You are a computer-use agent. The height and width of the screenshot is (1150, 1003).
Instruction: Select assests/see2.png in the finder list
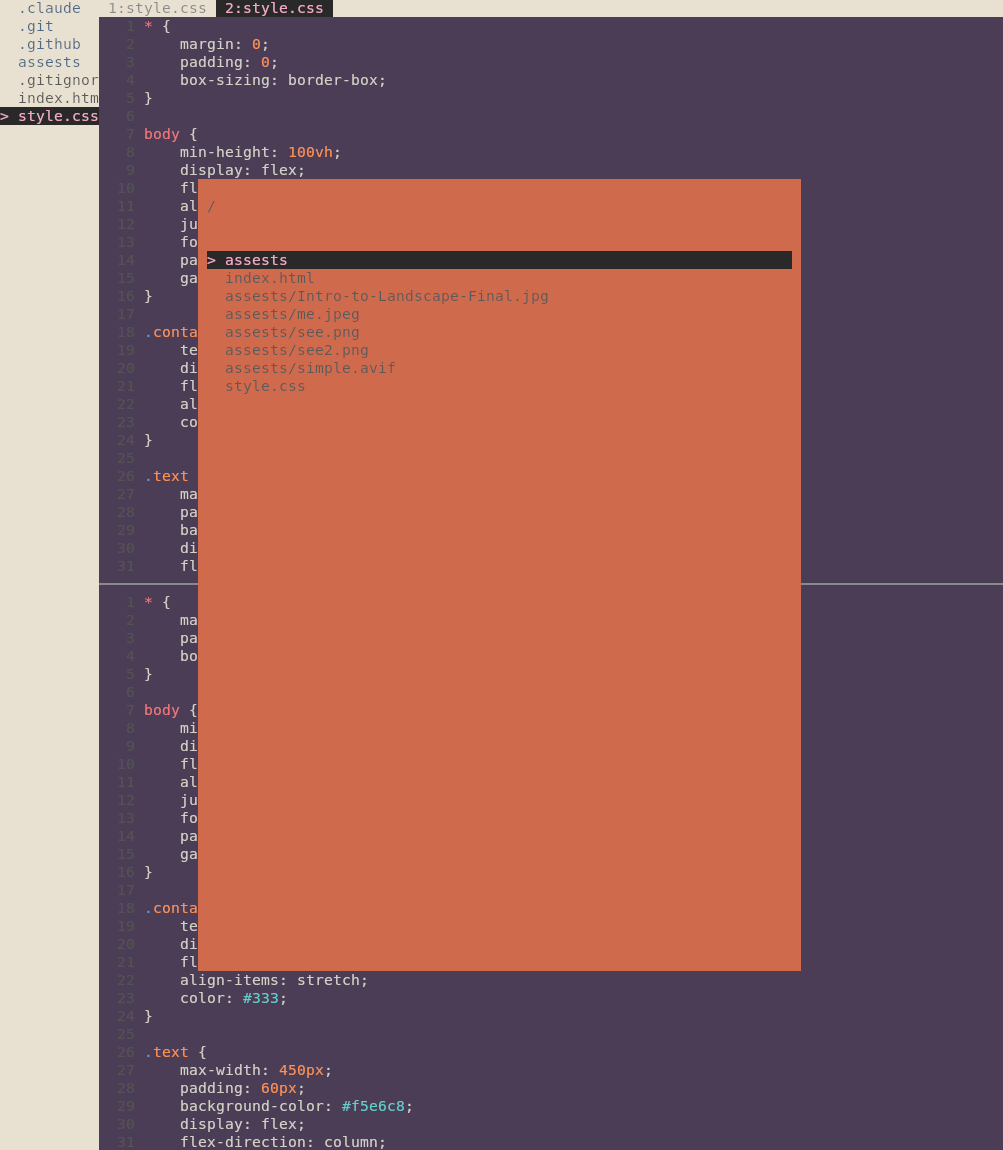(296, 350)
